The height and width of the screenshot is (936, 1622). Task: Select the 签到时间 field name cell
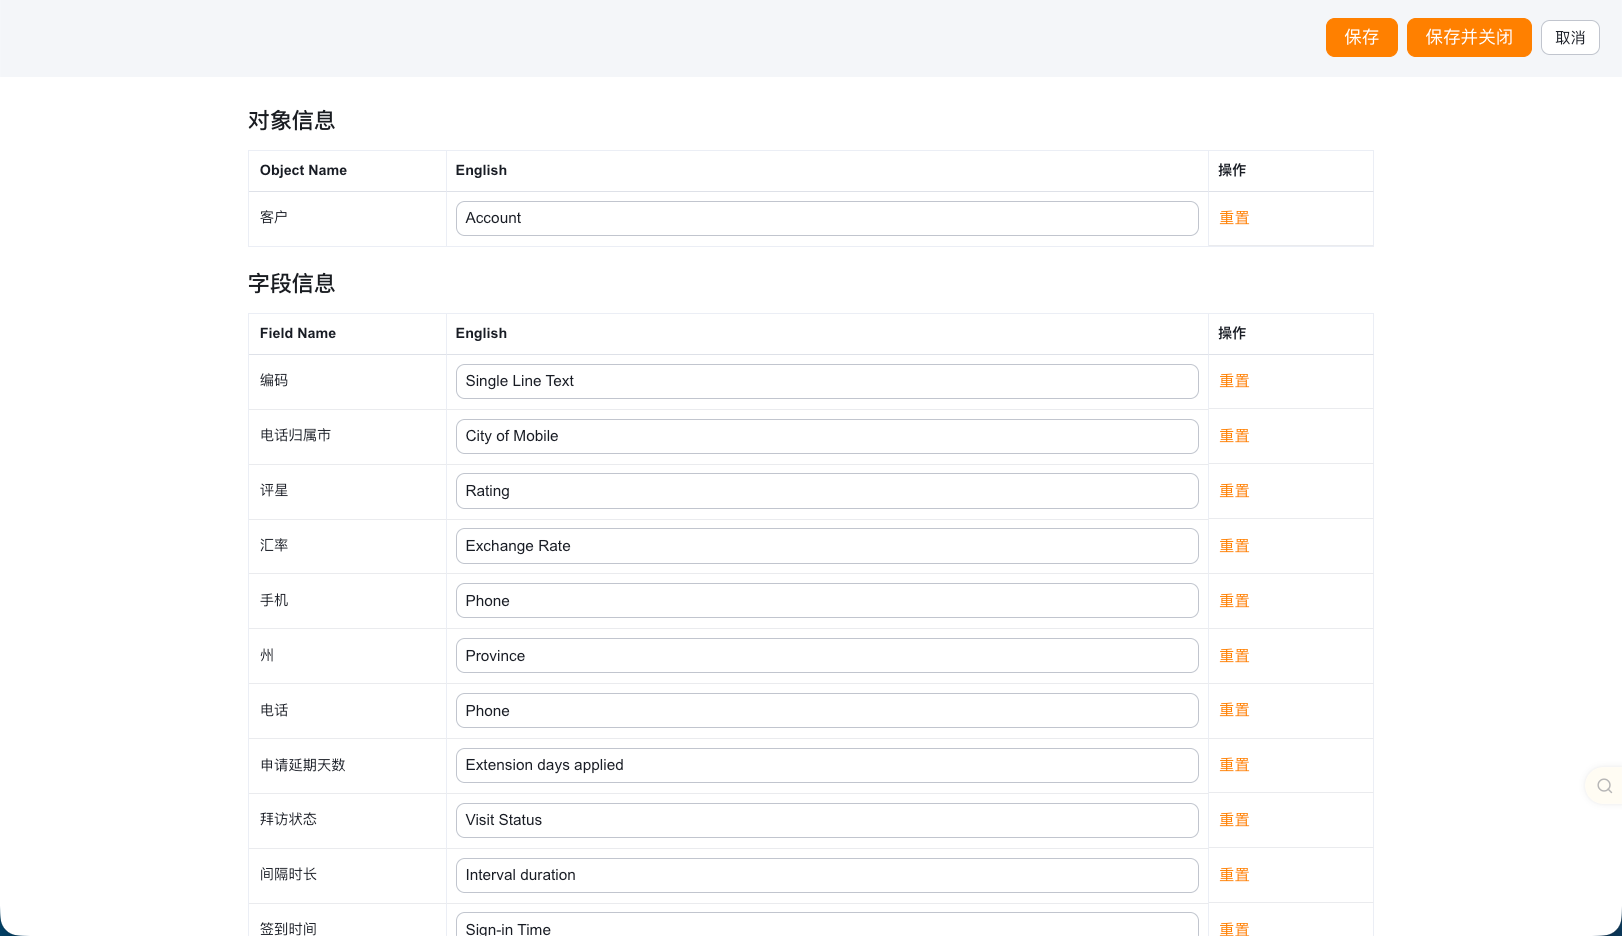point(347,921)
